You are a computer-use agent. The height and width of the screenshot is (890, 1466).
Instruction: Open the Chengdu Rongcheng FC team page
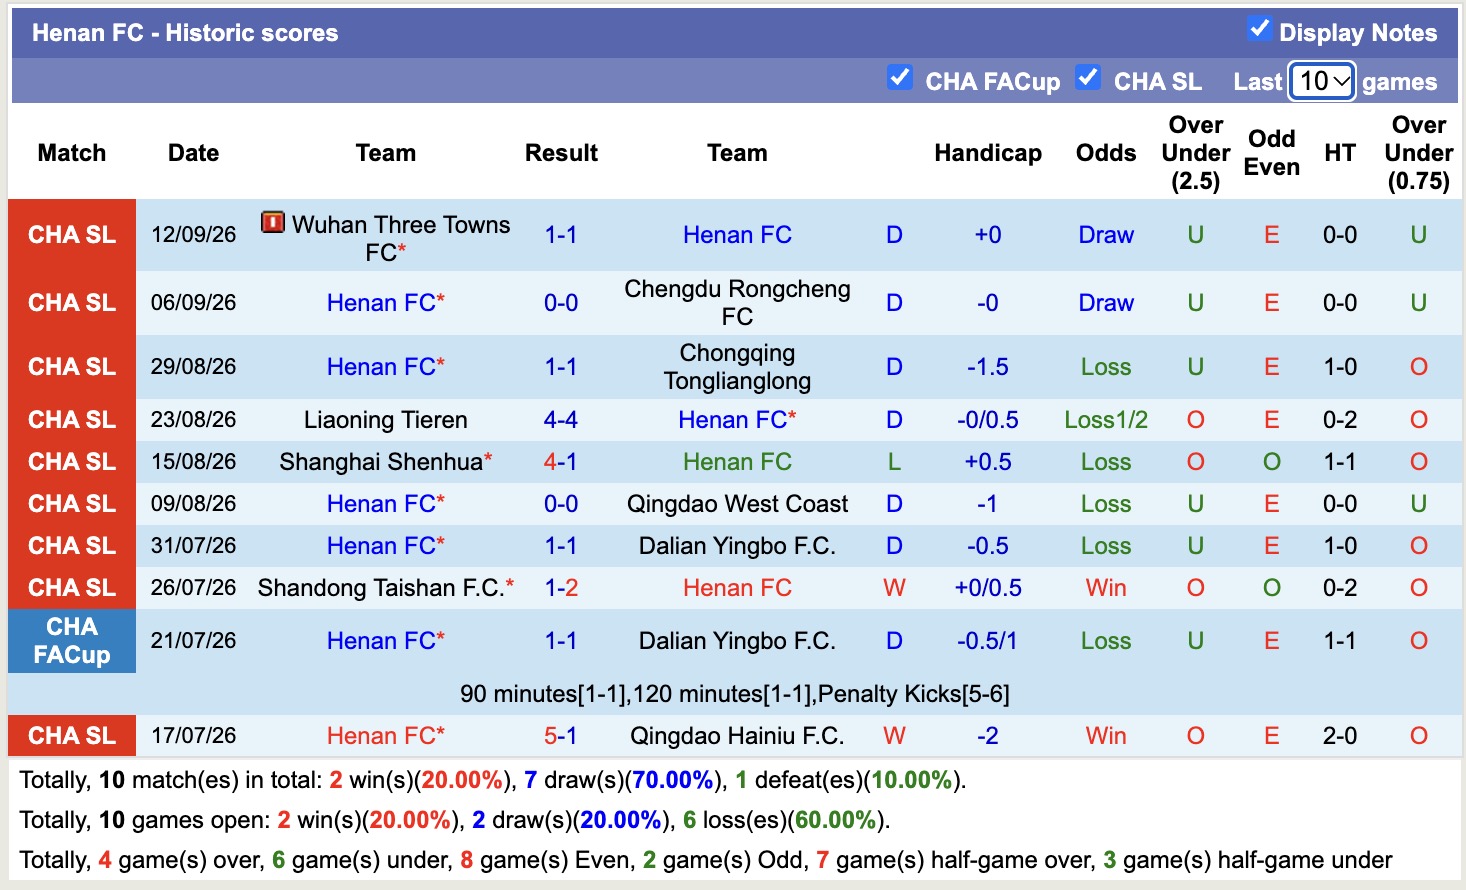click(x=737, y=302)
